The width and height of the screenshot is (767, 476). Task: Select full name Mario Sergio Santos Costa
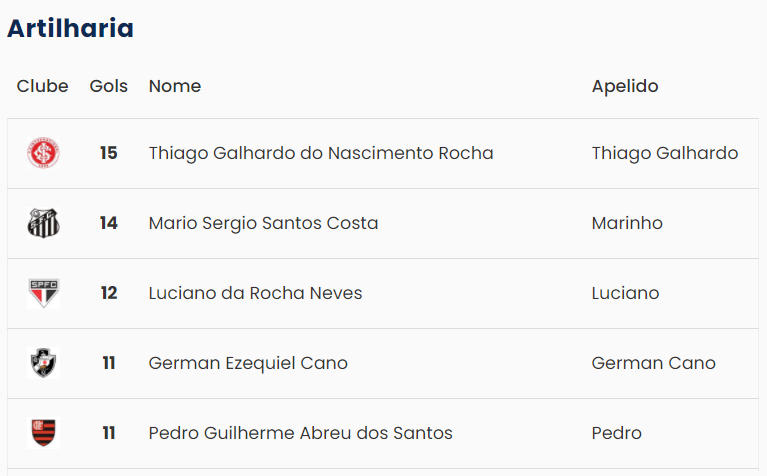tap(263, 223)
